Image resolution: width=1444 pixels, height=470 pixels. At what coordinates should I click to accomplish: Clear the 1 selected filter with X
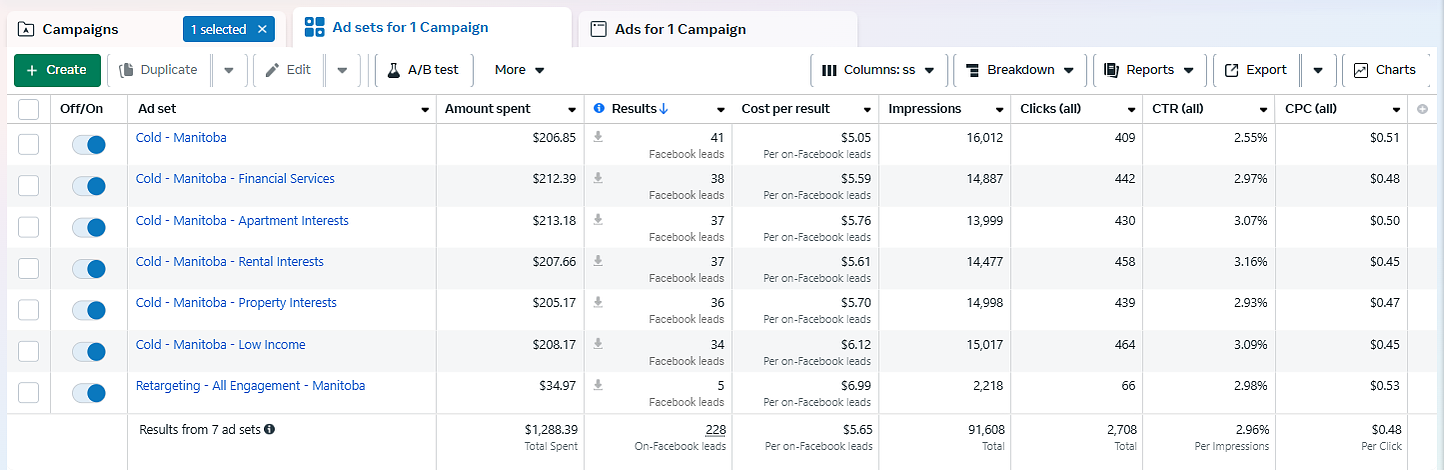point(262,29)
